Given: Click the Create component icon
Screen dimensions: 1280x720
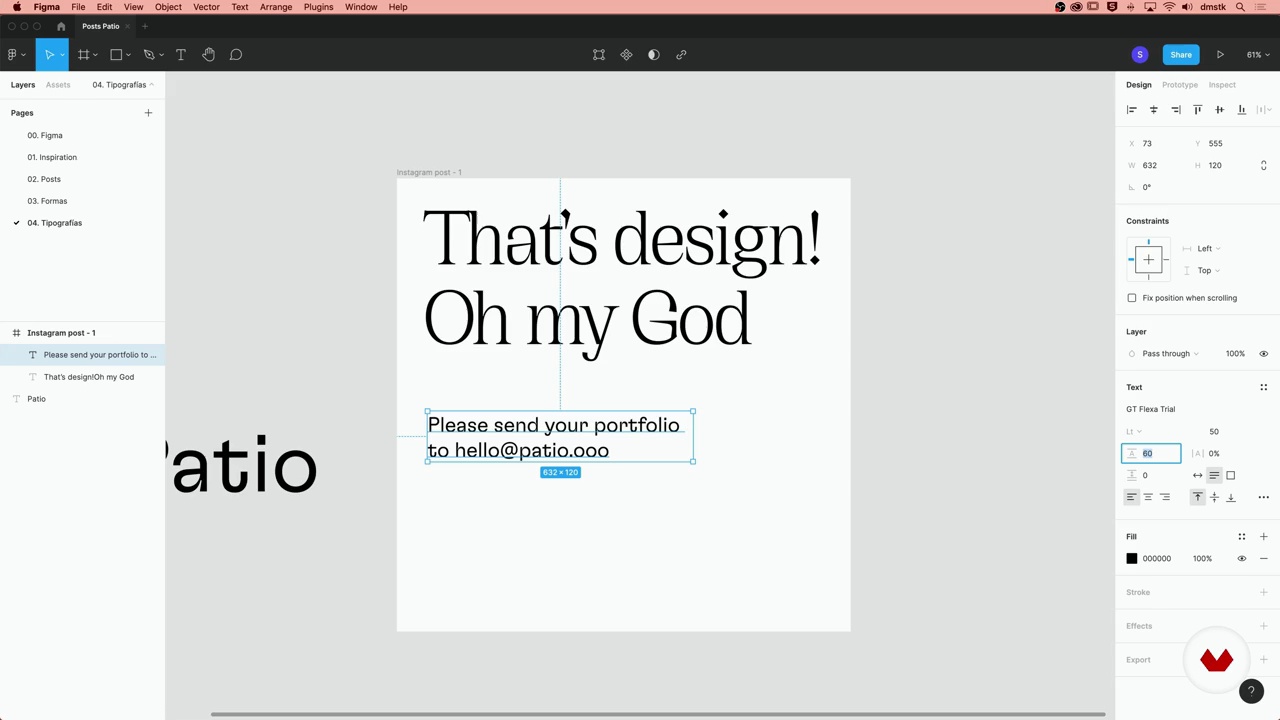Looking at the screenshot, I should 626,55.
